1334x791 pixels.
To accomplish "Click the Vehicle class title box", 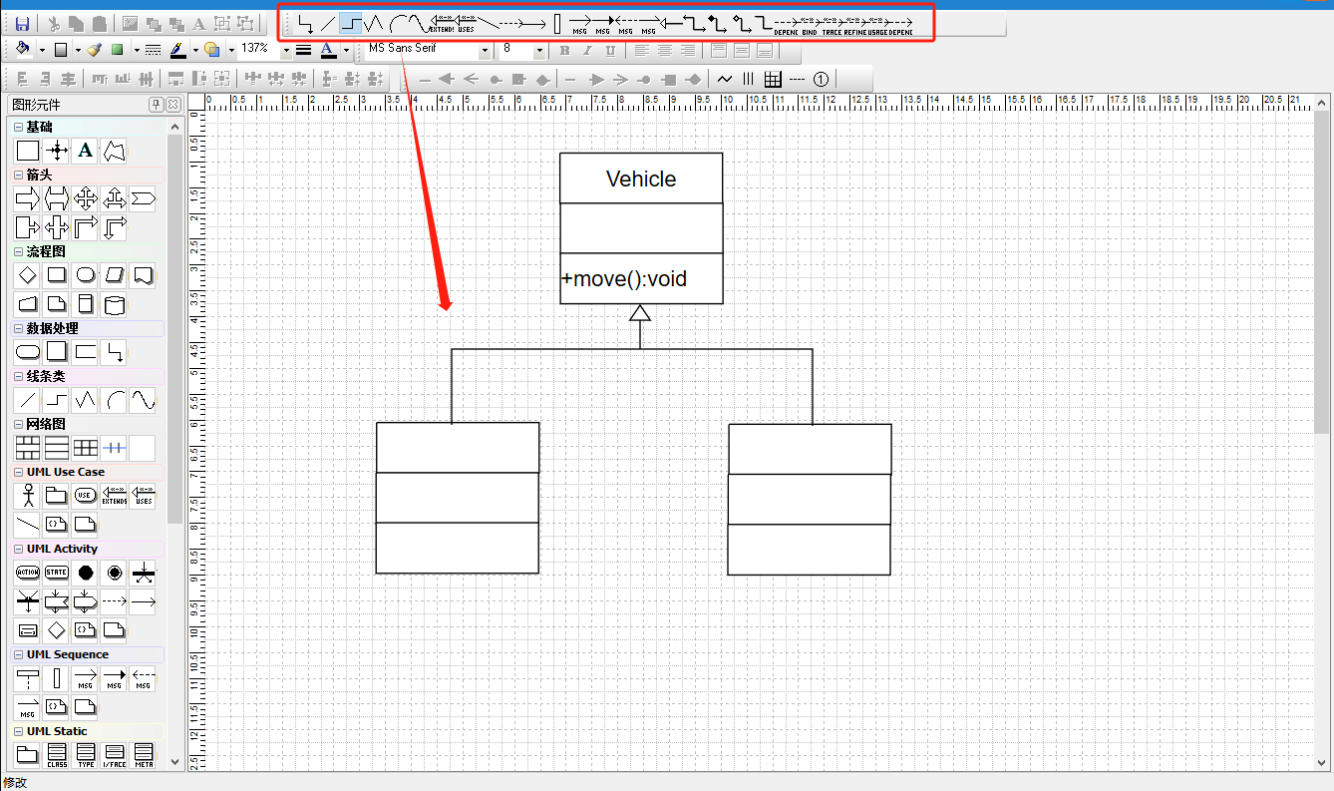I will click(641, 179).
